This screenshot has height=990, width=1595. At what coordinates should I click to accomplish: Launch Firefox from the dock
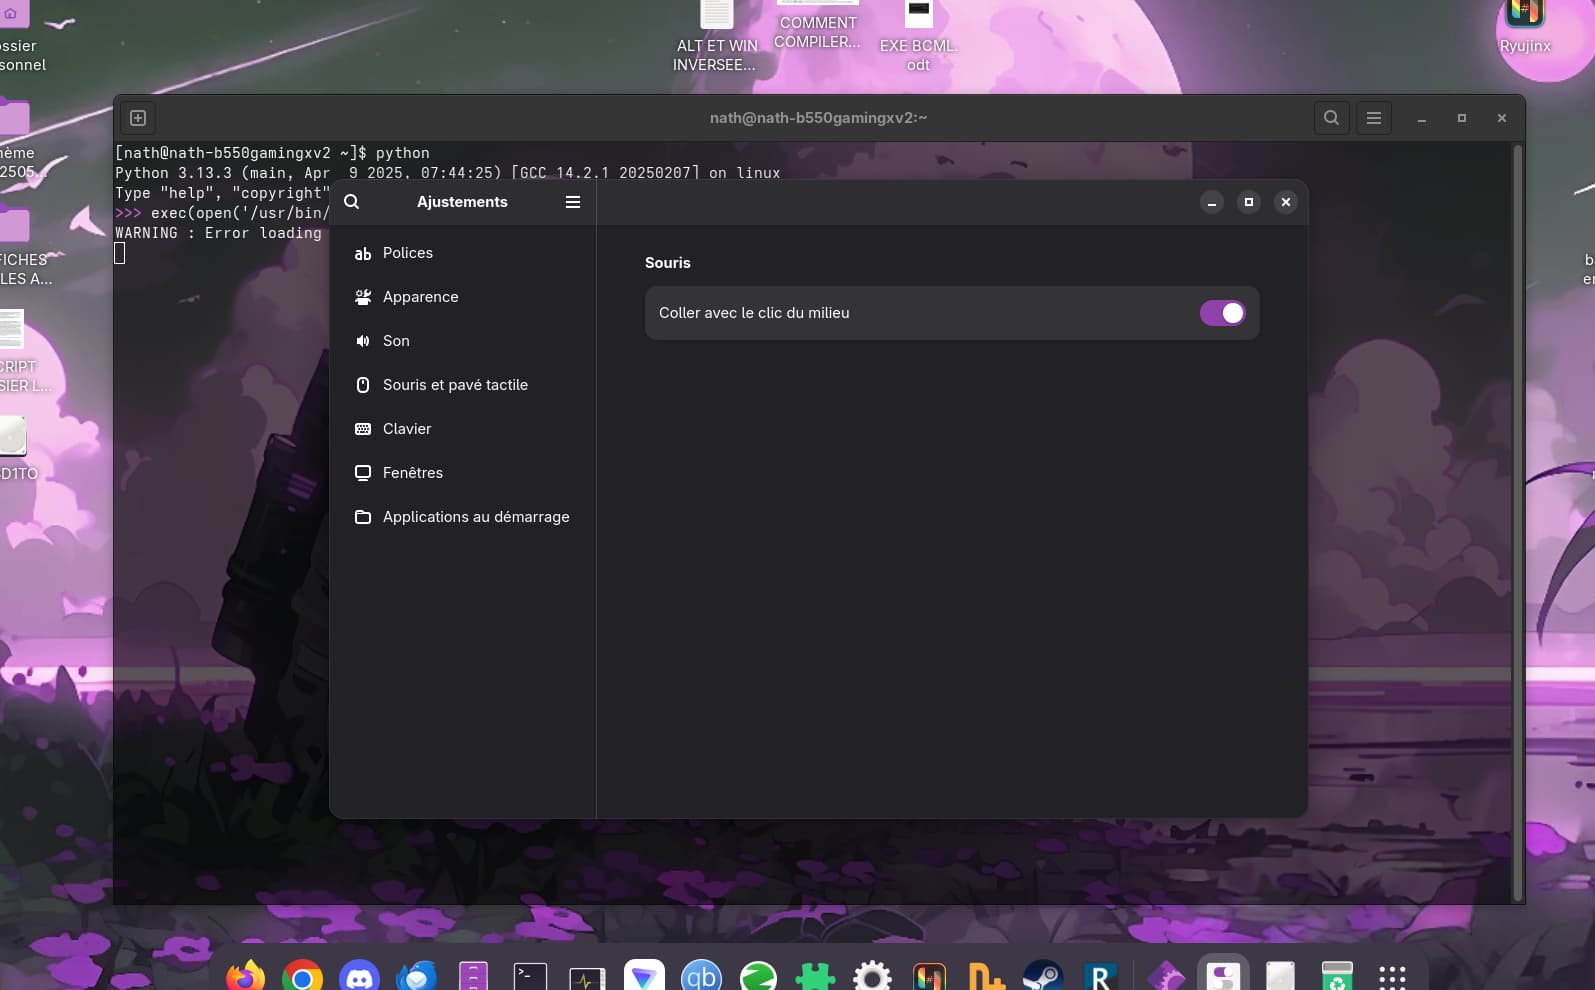point(245,976)
